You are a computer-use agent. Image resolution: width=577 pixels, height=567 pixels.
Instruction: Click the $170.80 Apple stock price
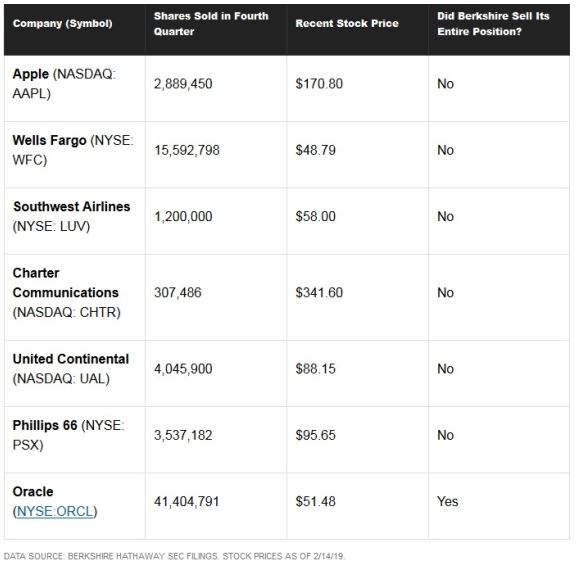pyautogui.click(x=319, y=84)
